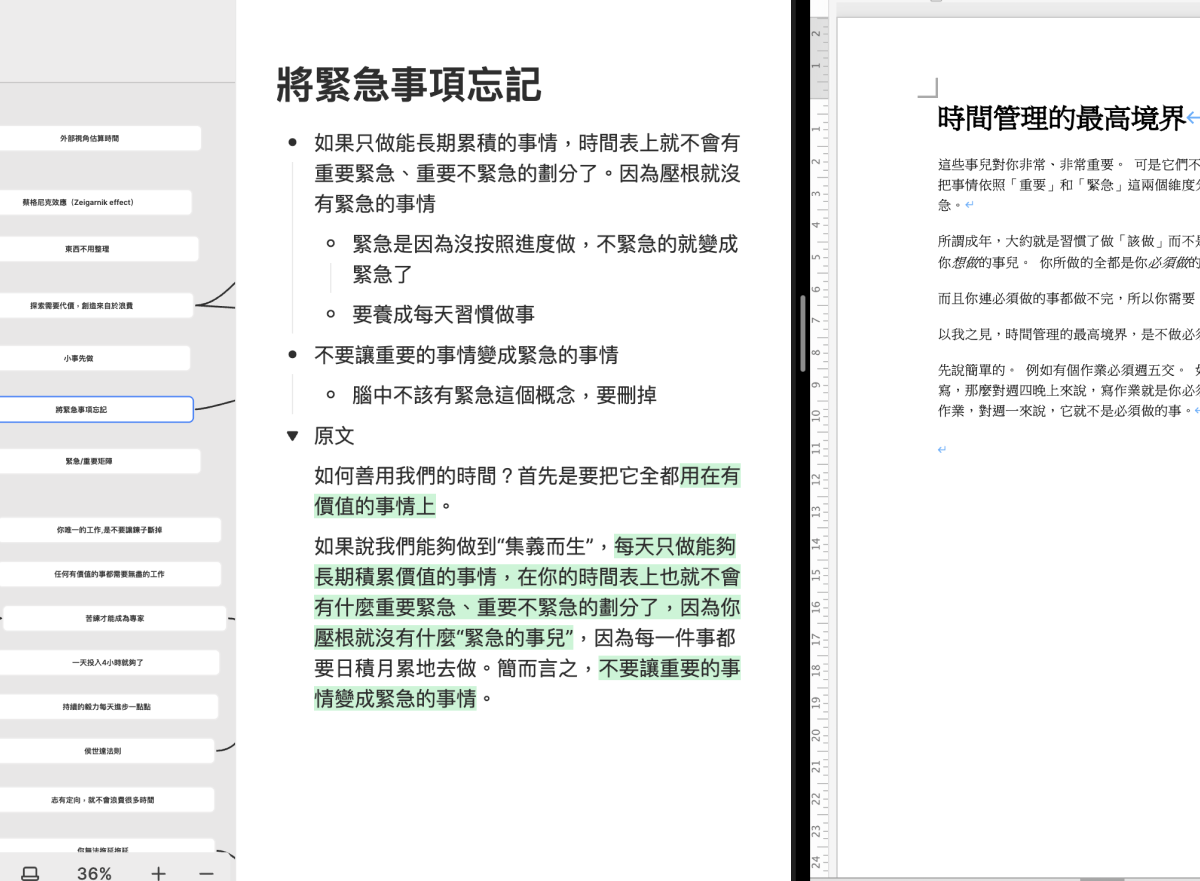Screen dimensions: 1200x881
Task: Click the vertical split divider handle
Action: (802, 334)
